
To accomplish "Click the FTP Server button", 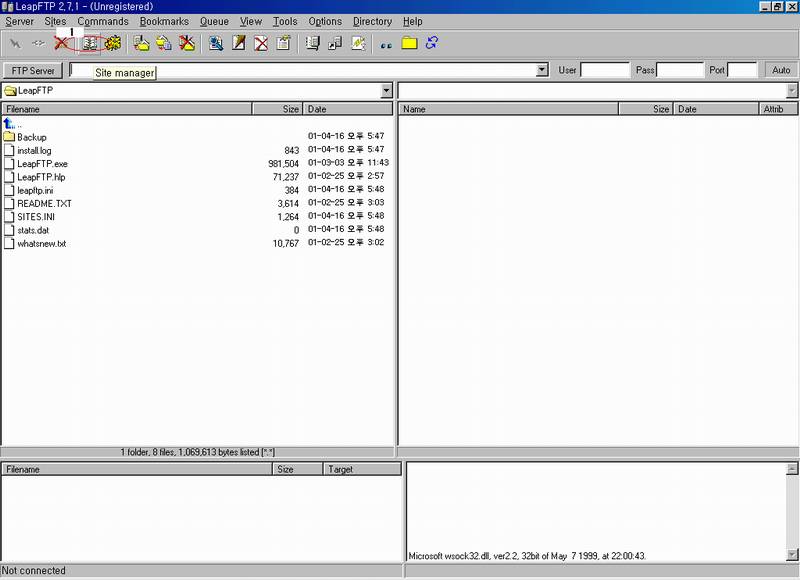I will (33, 70).
